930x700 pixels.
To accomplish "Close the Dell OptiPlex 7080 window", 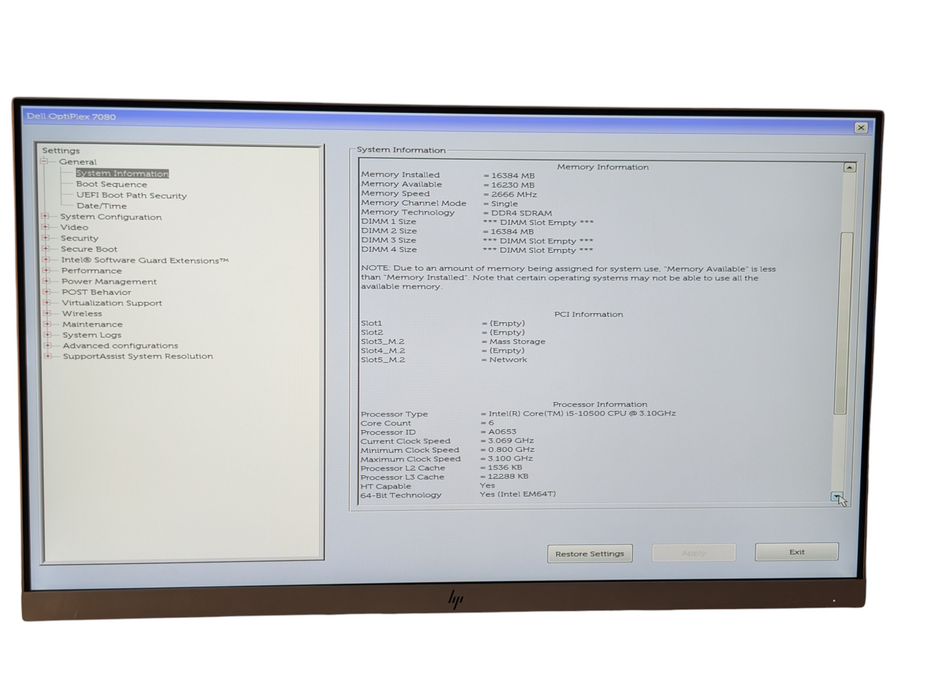I will click(861, 128).
